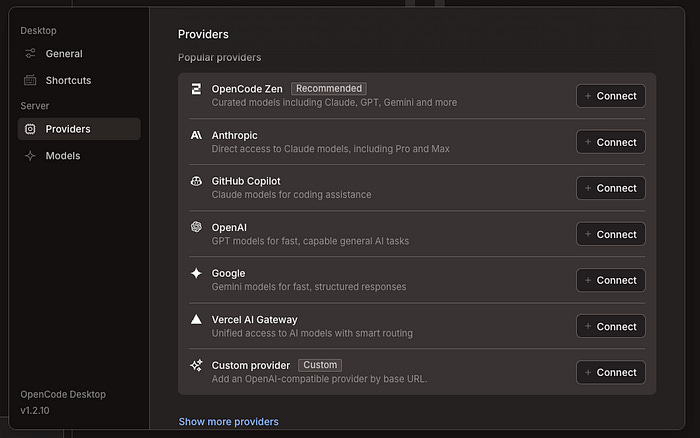Viewport: 700px width, 438px height.
Task: Open the Models sidebar section
Action: click(63, 156)
